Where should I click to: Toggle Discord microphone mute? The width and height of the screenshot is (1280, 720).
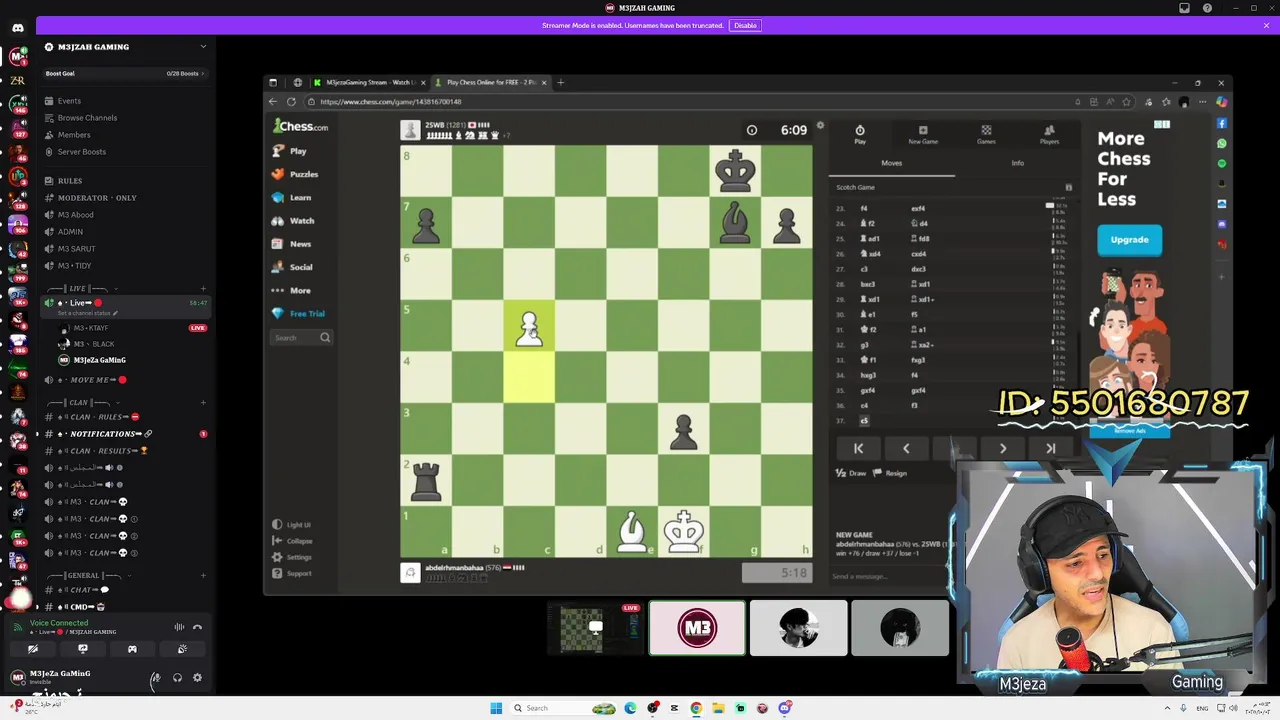(155, 678)
